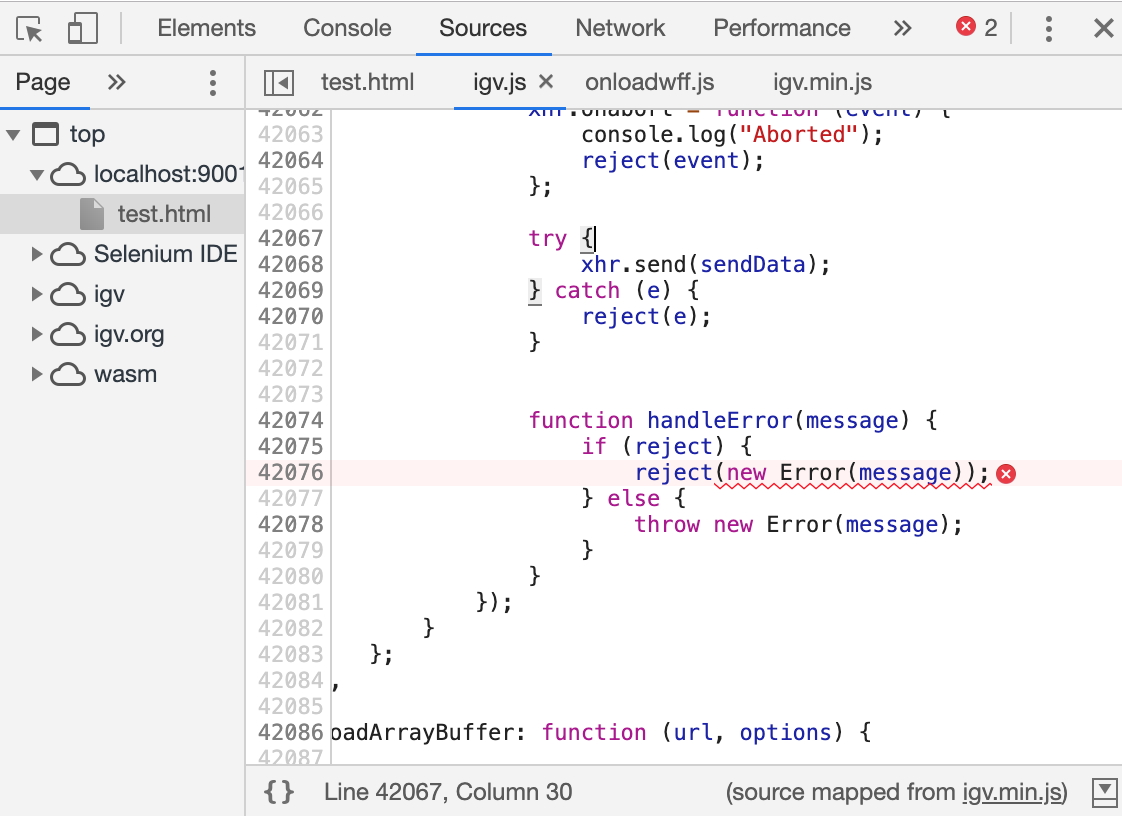Viewport: 1122px width, 816px height.
Task: Click the down-arrow icon in status bar
Action: point(1104,792)
